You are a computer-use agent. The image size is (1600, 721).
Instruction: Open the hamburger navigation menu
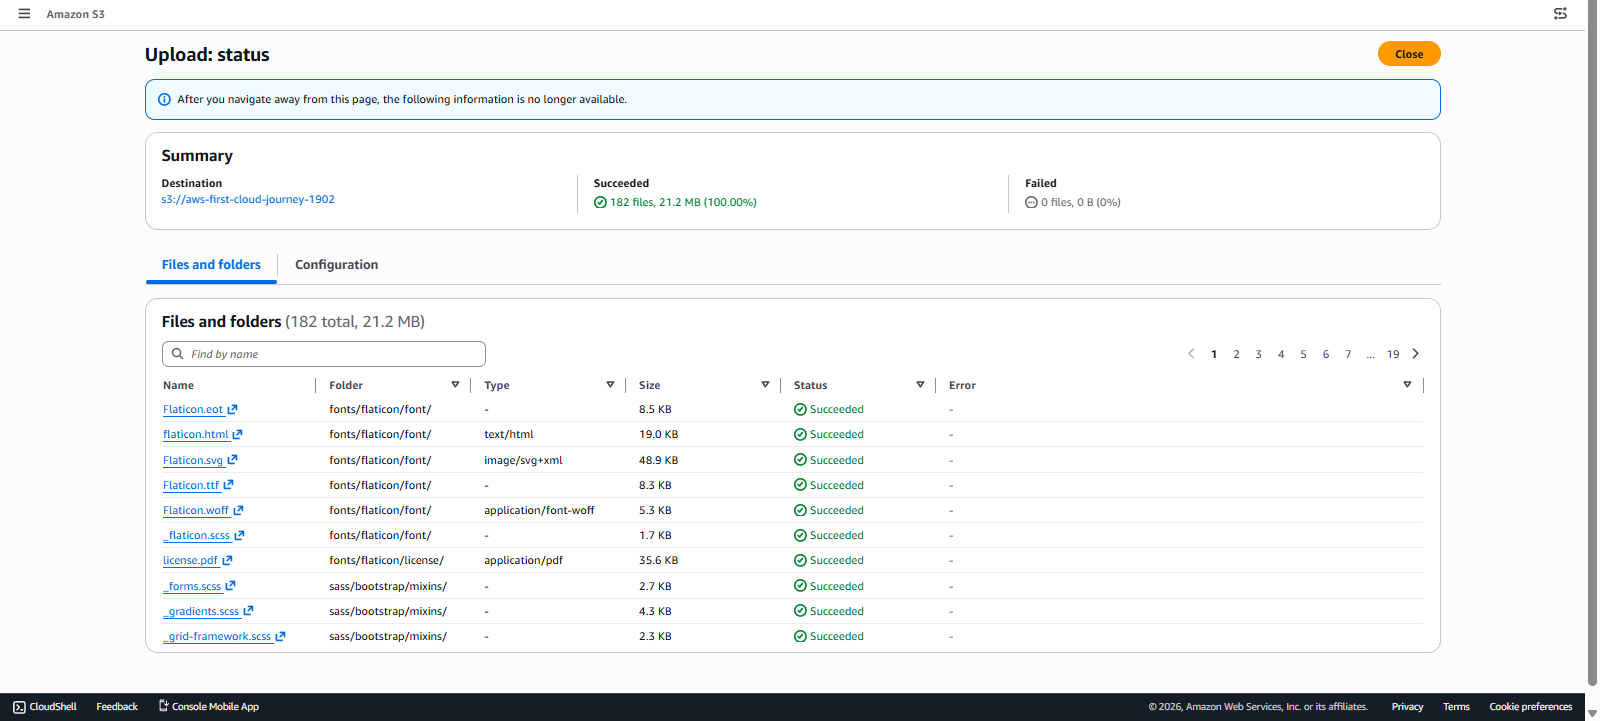pyautogui.click(x=24, y=14)
